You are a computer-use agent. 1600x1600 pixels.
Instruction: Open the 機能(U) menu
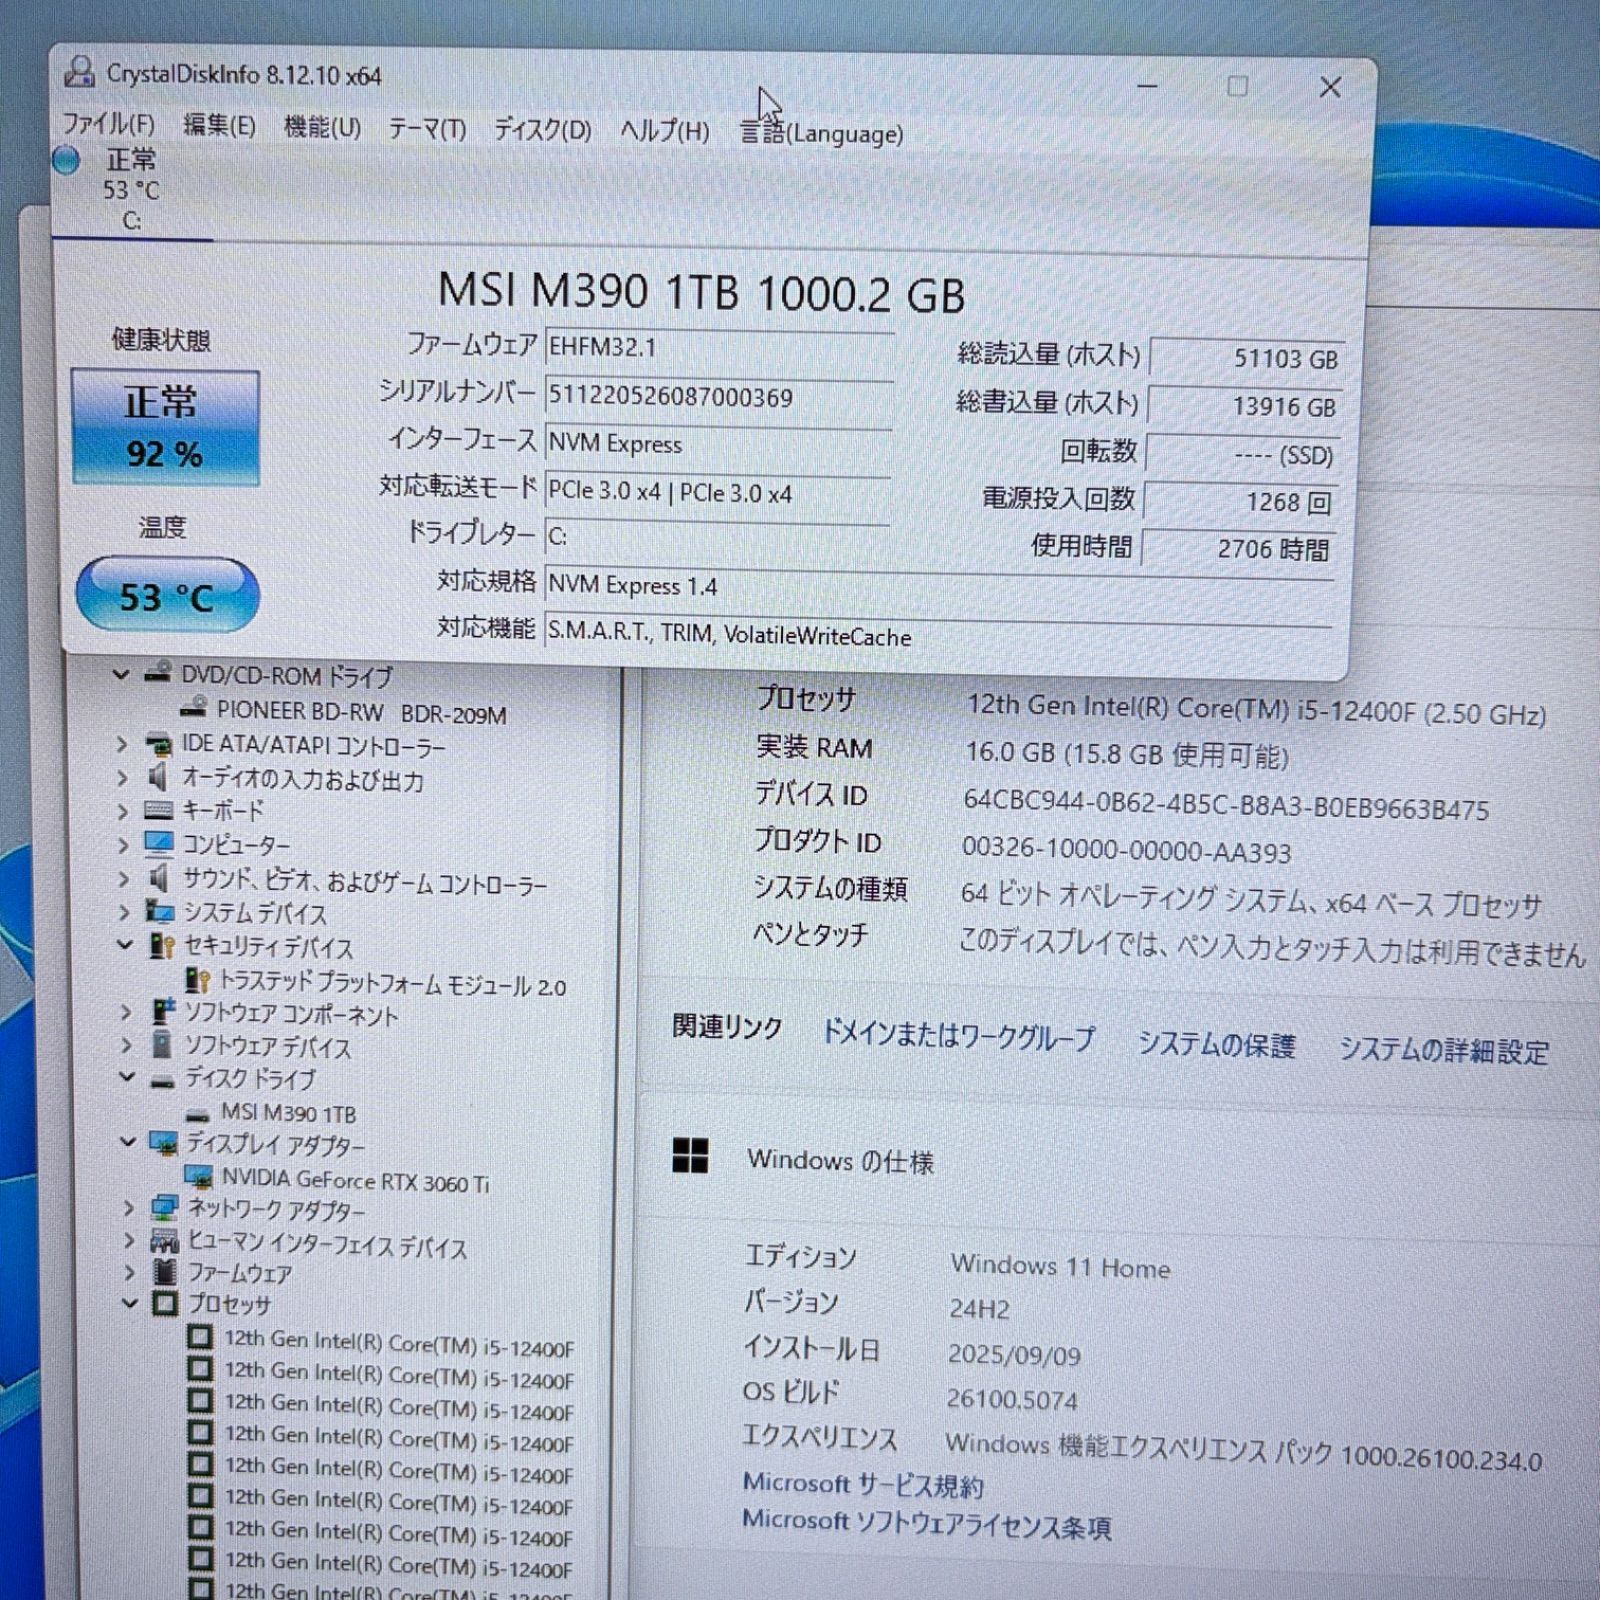(322, 128)
